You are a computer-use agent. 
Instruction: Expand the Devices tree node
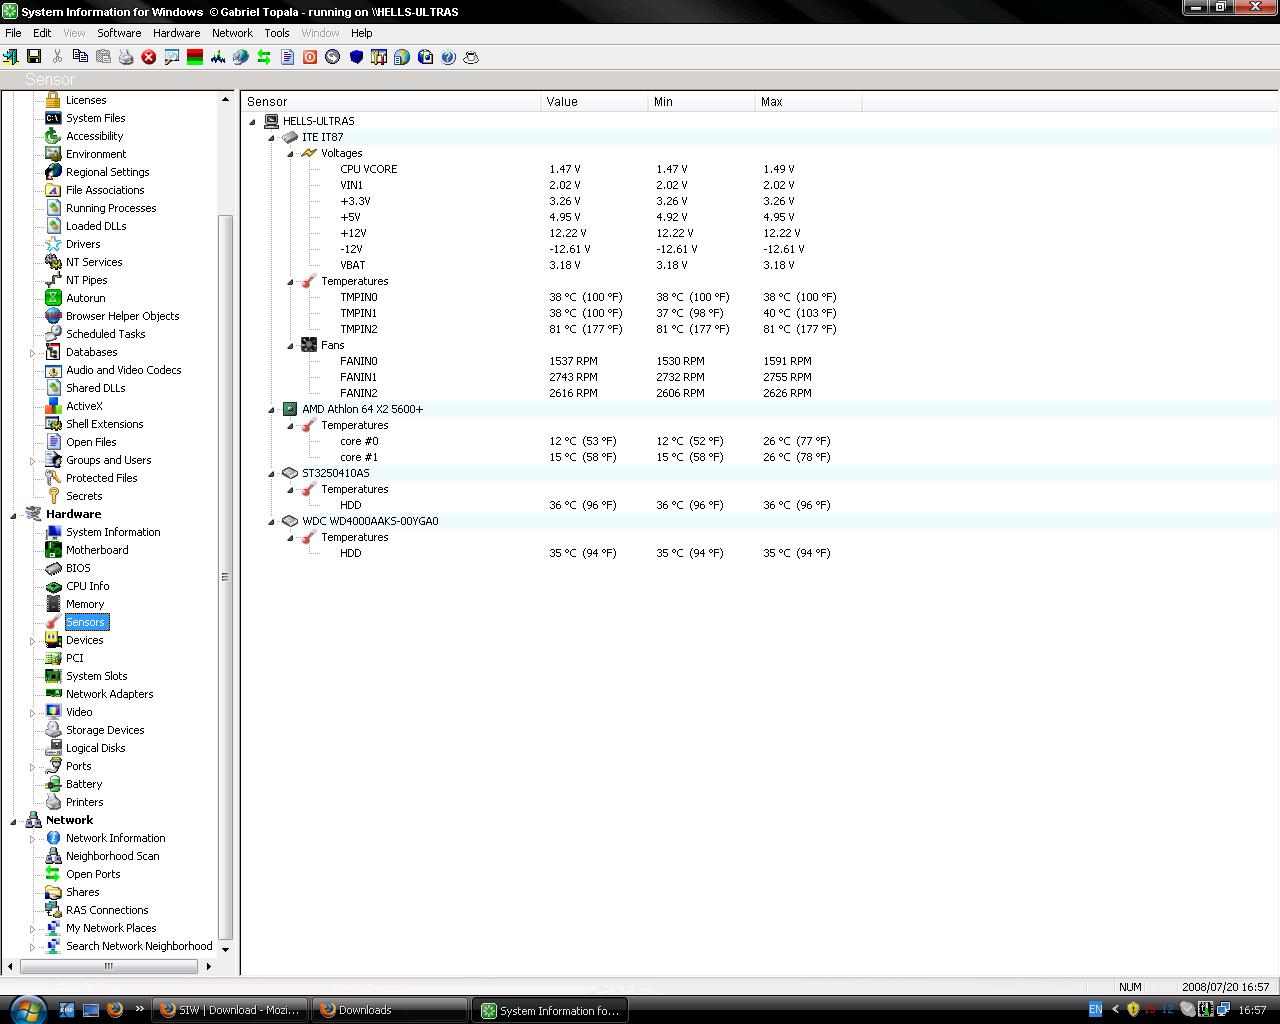point(32,641)
